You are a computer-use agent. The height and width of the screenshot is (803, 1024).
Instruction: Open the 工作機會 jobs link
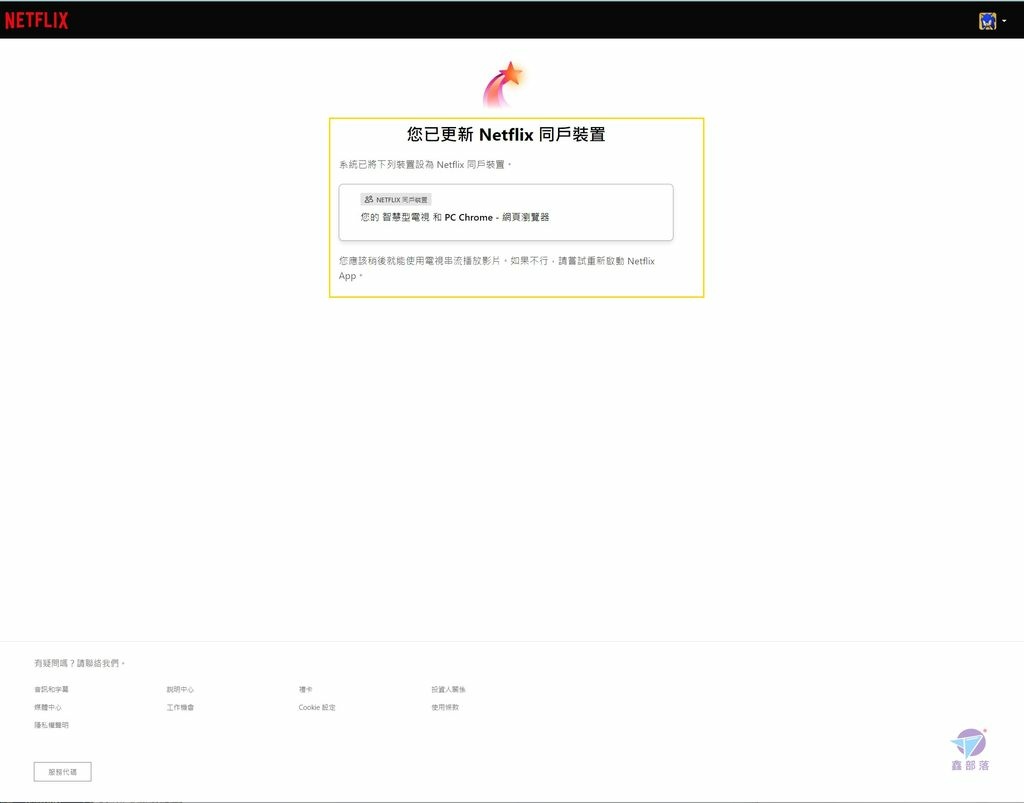(x=180, y=707)
